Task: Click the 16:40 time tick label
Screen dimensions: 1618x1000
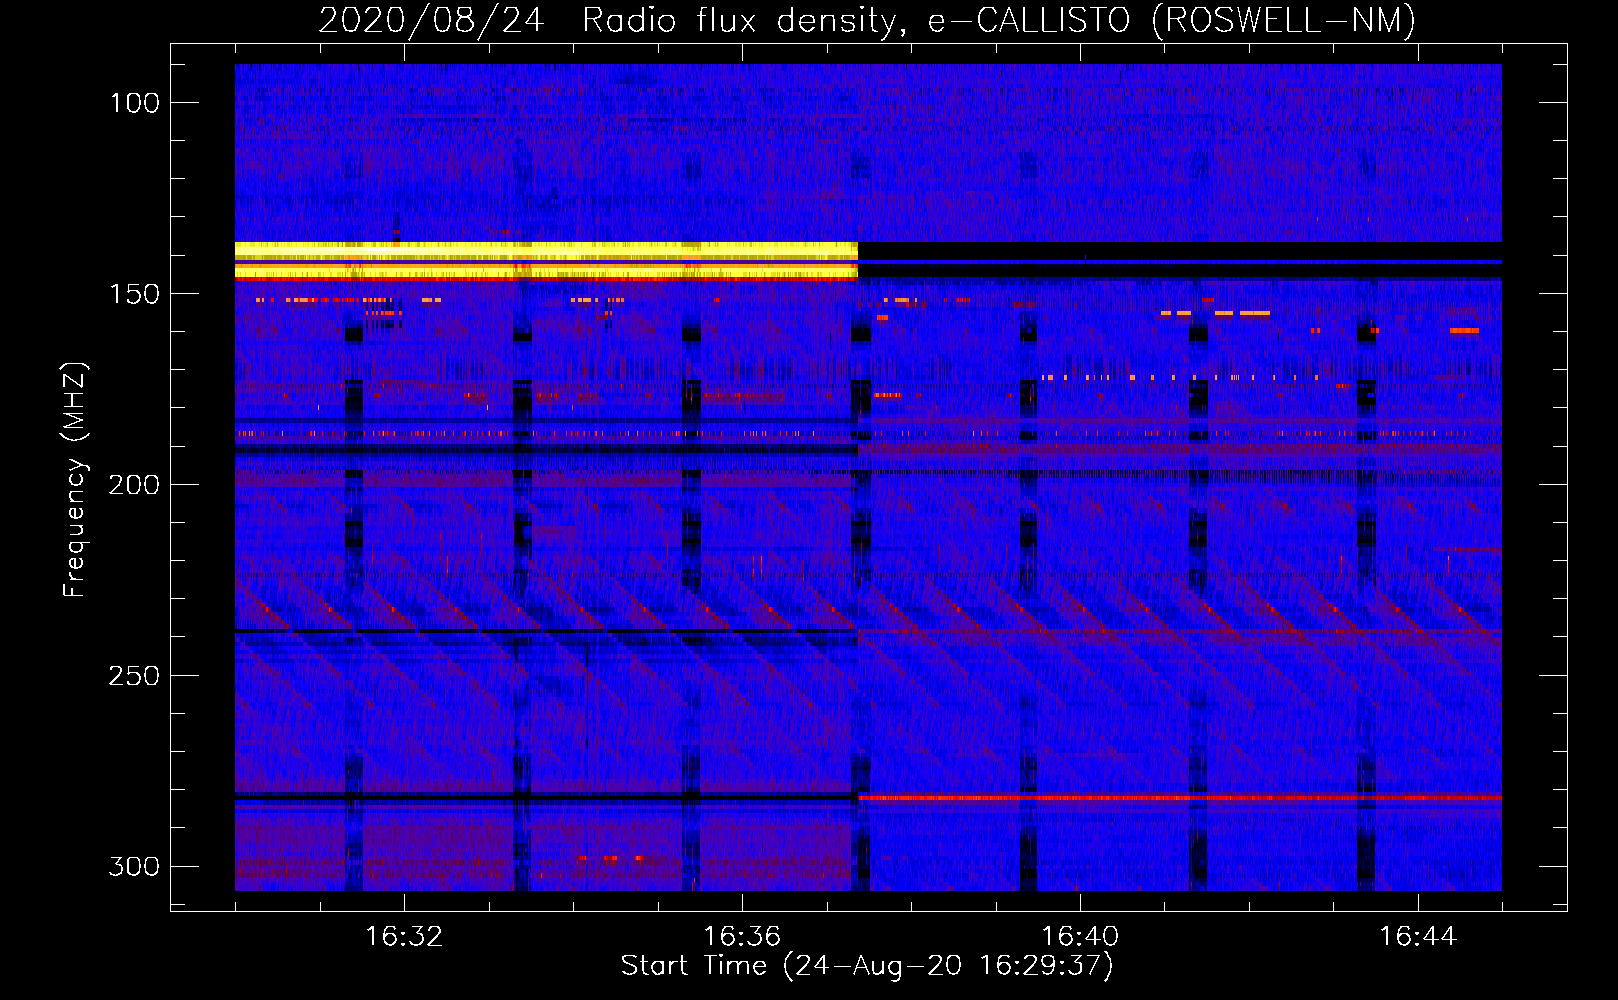Action: [1080, 937]
